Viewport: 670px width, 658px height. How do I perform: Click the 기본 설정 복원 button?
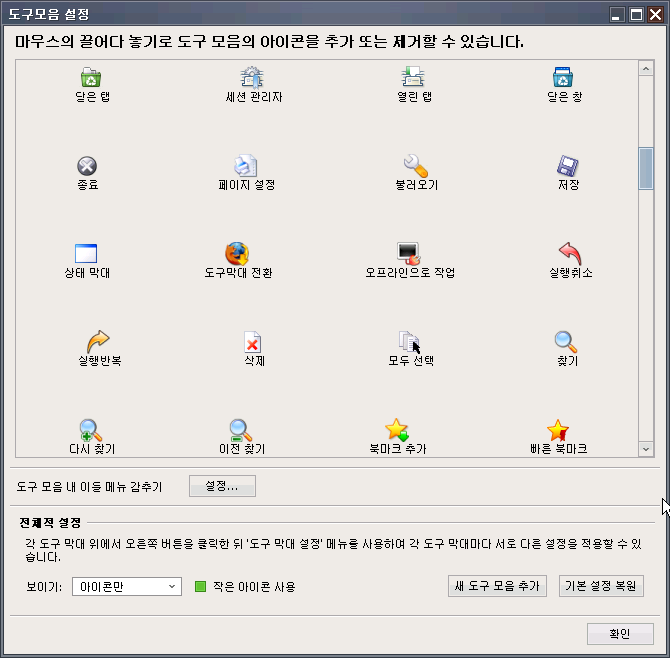601,586
